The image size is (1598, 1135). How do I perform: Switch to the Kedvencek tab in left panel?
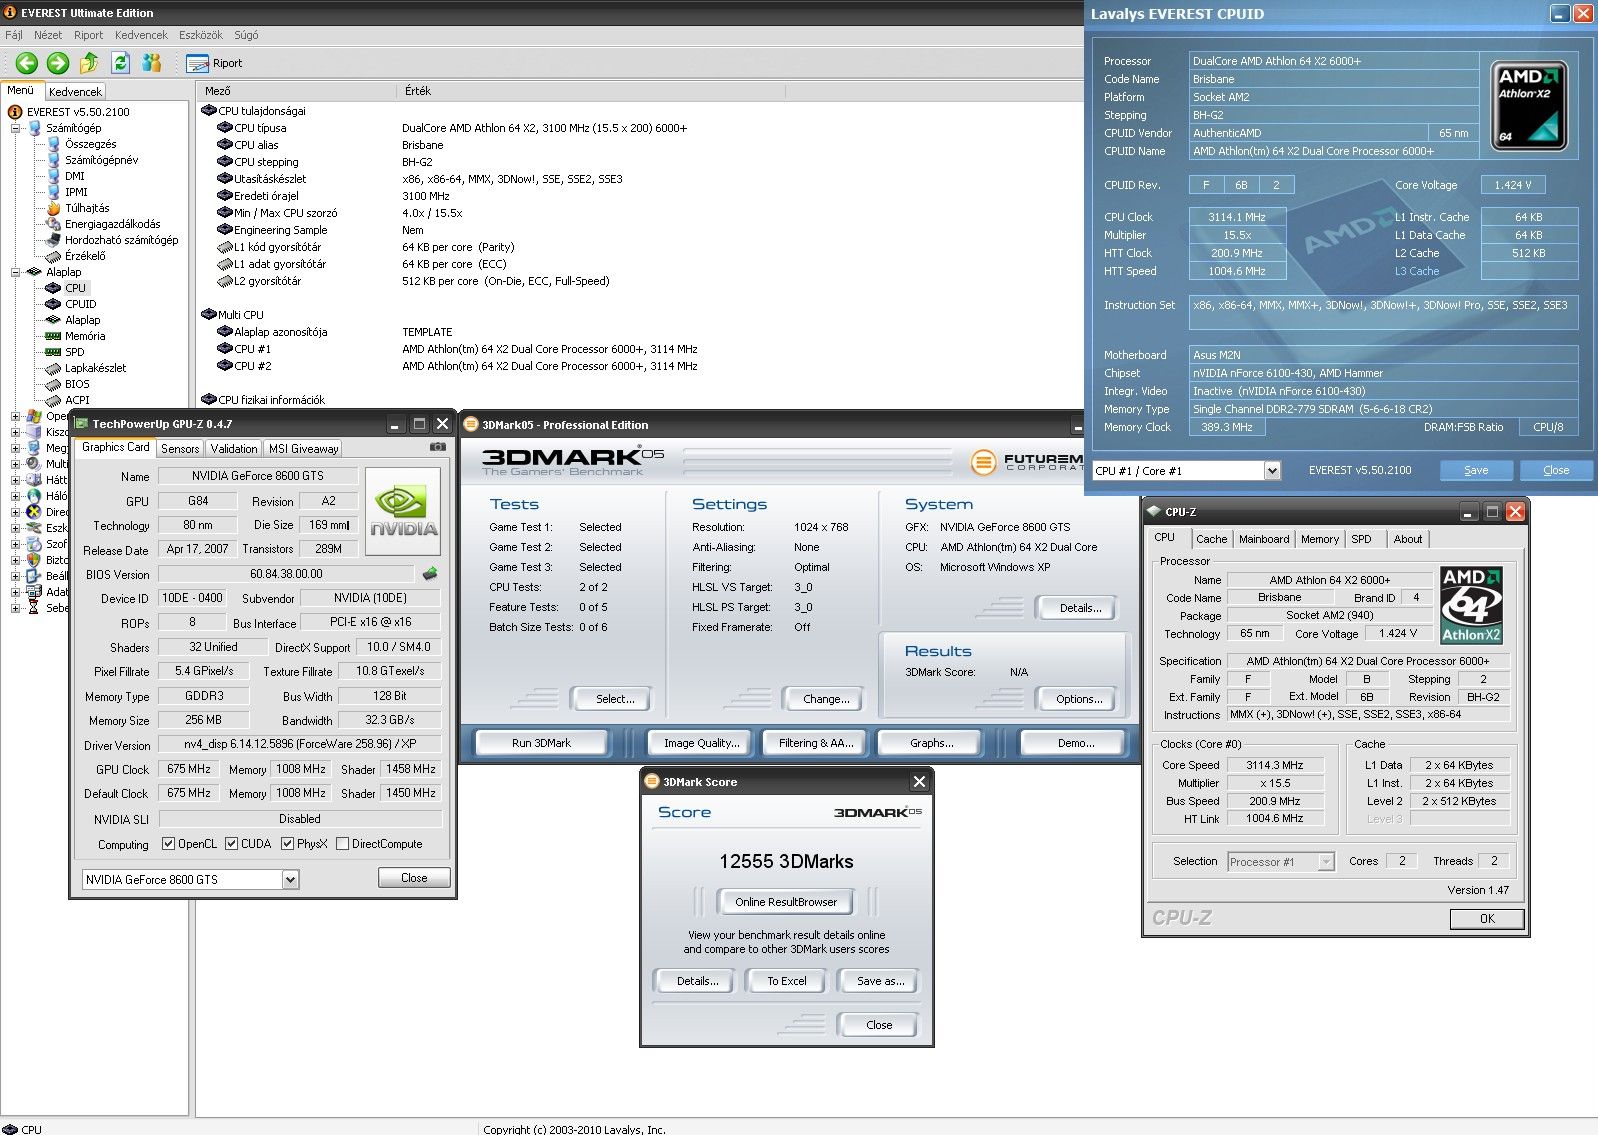tap(75, 91)
